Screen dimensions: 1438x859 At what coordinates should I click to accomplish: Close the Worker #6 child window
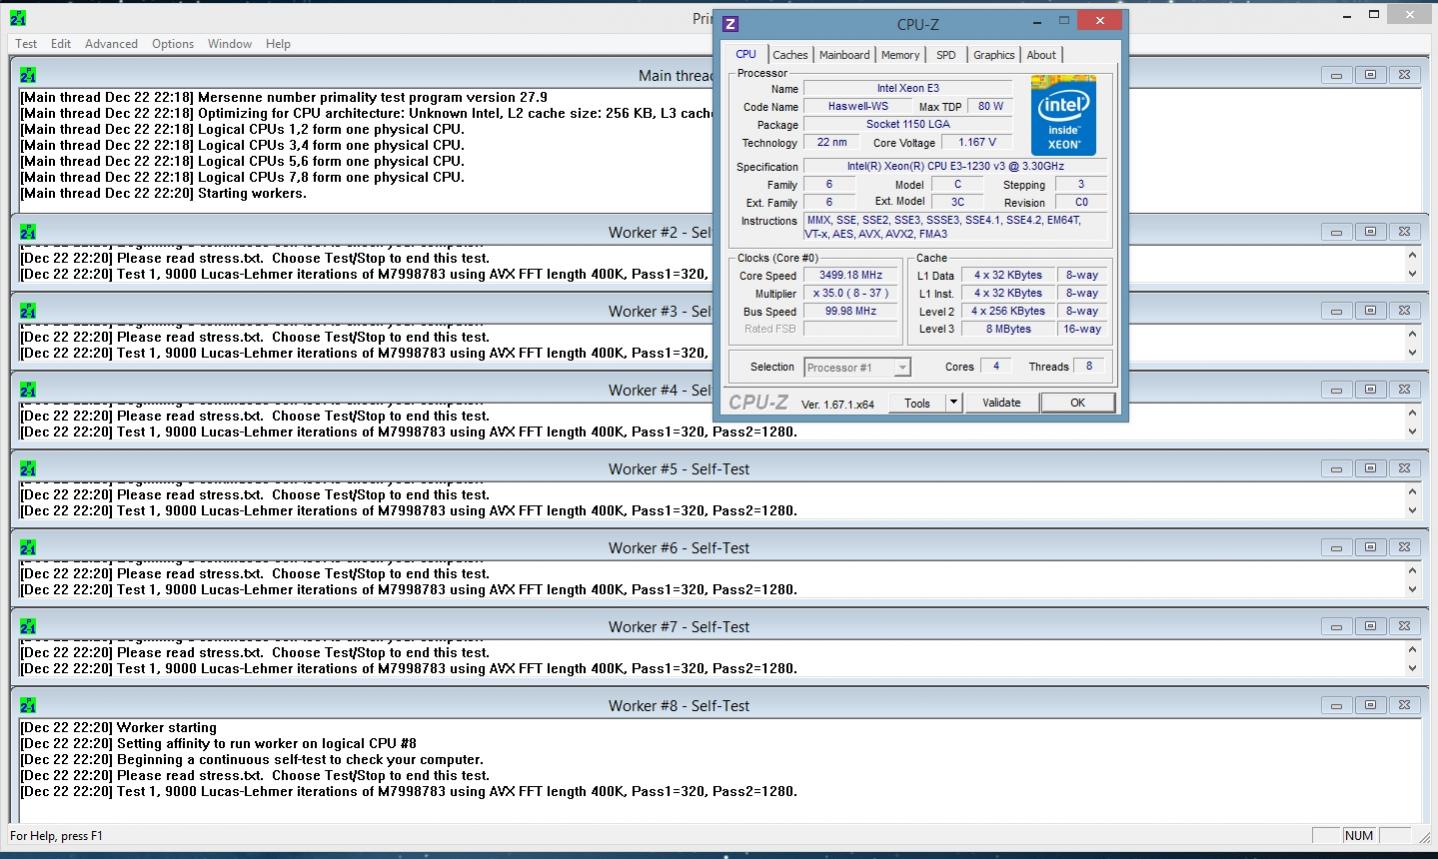(x=1404, y=548)
